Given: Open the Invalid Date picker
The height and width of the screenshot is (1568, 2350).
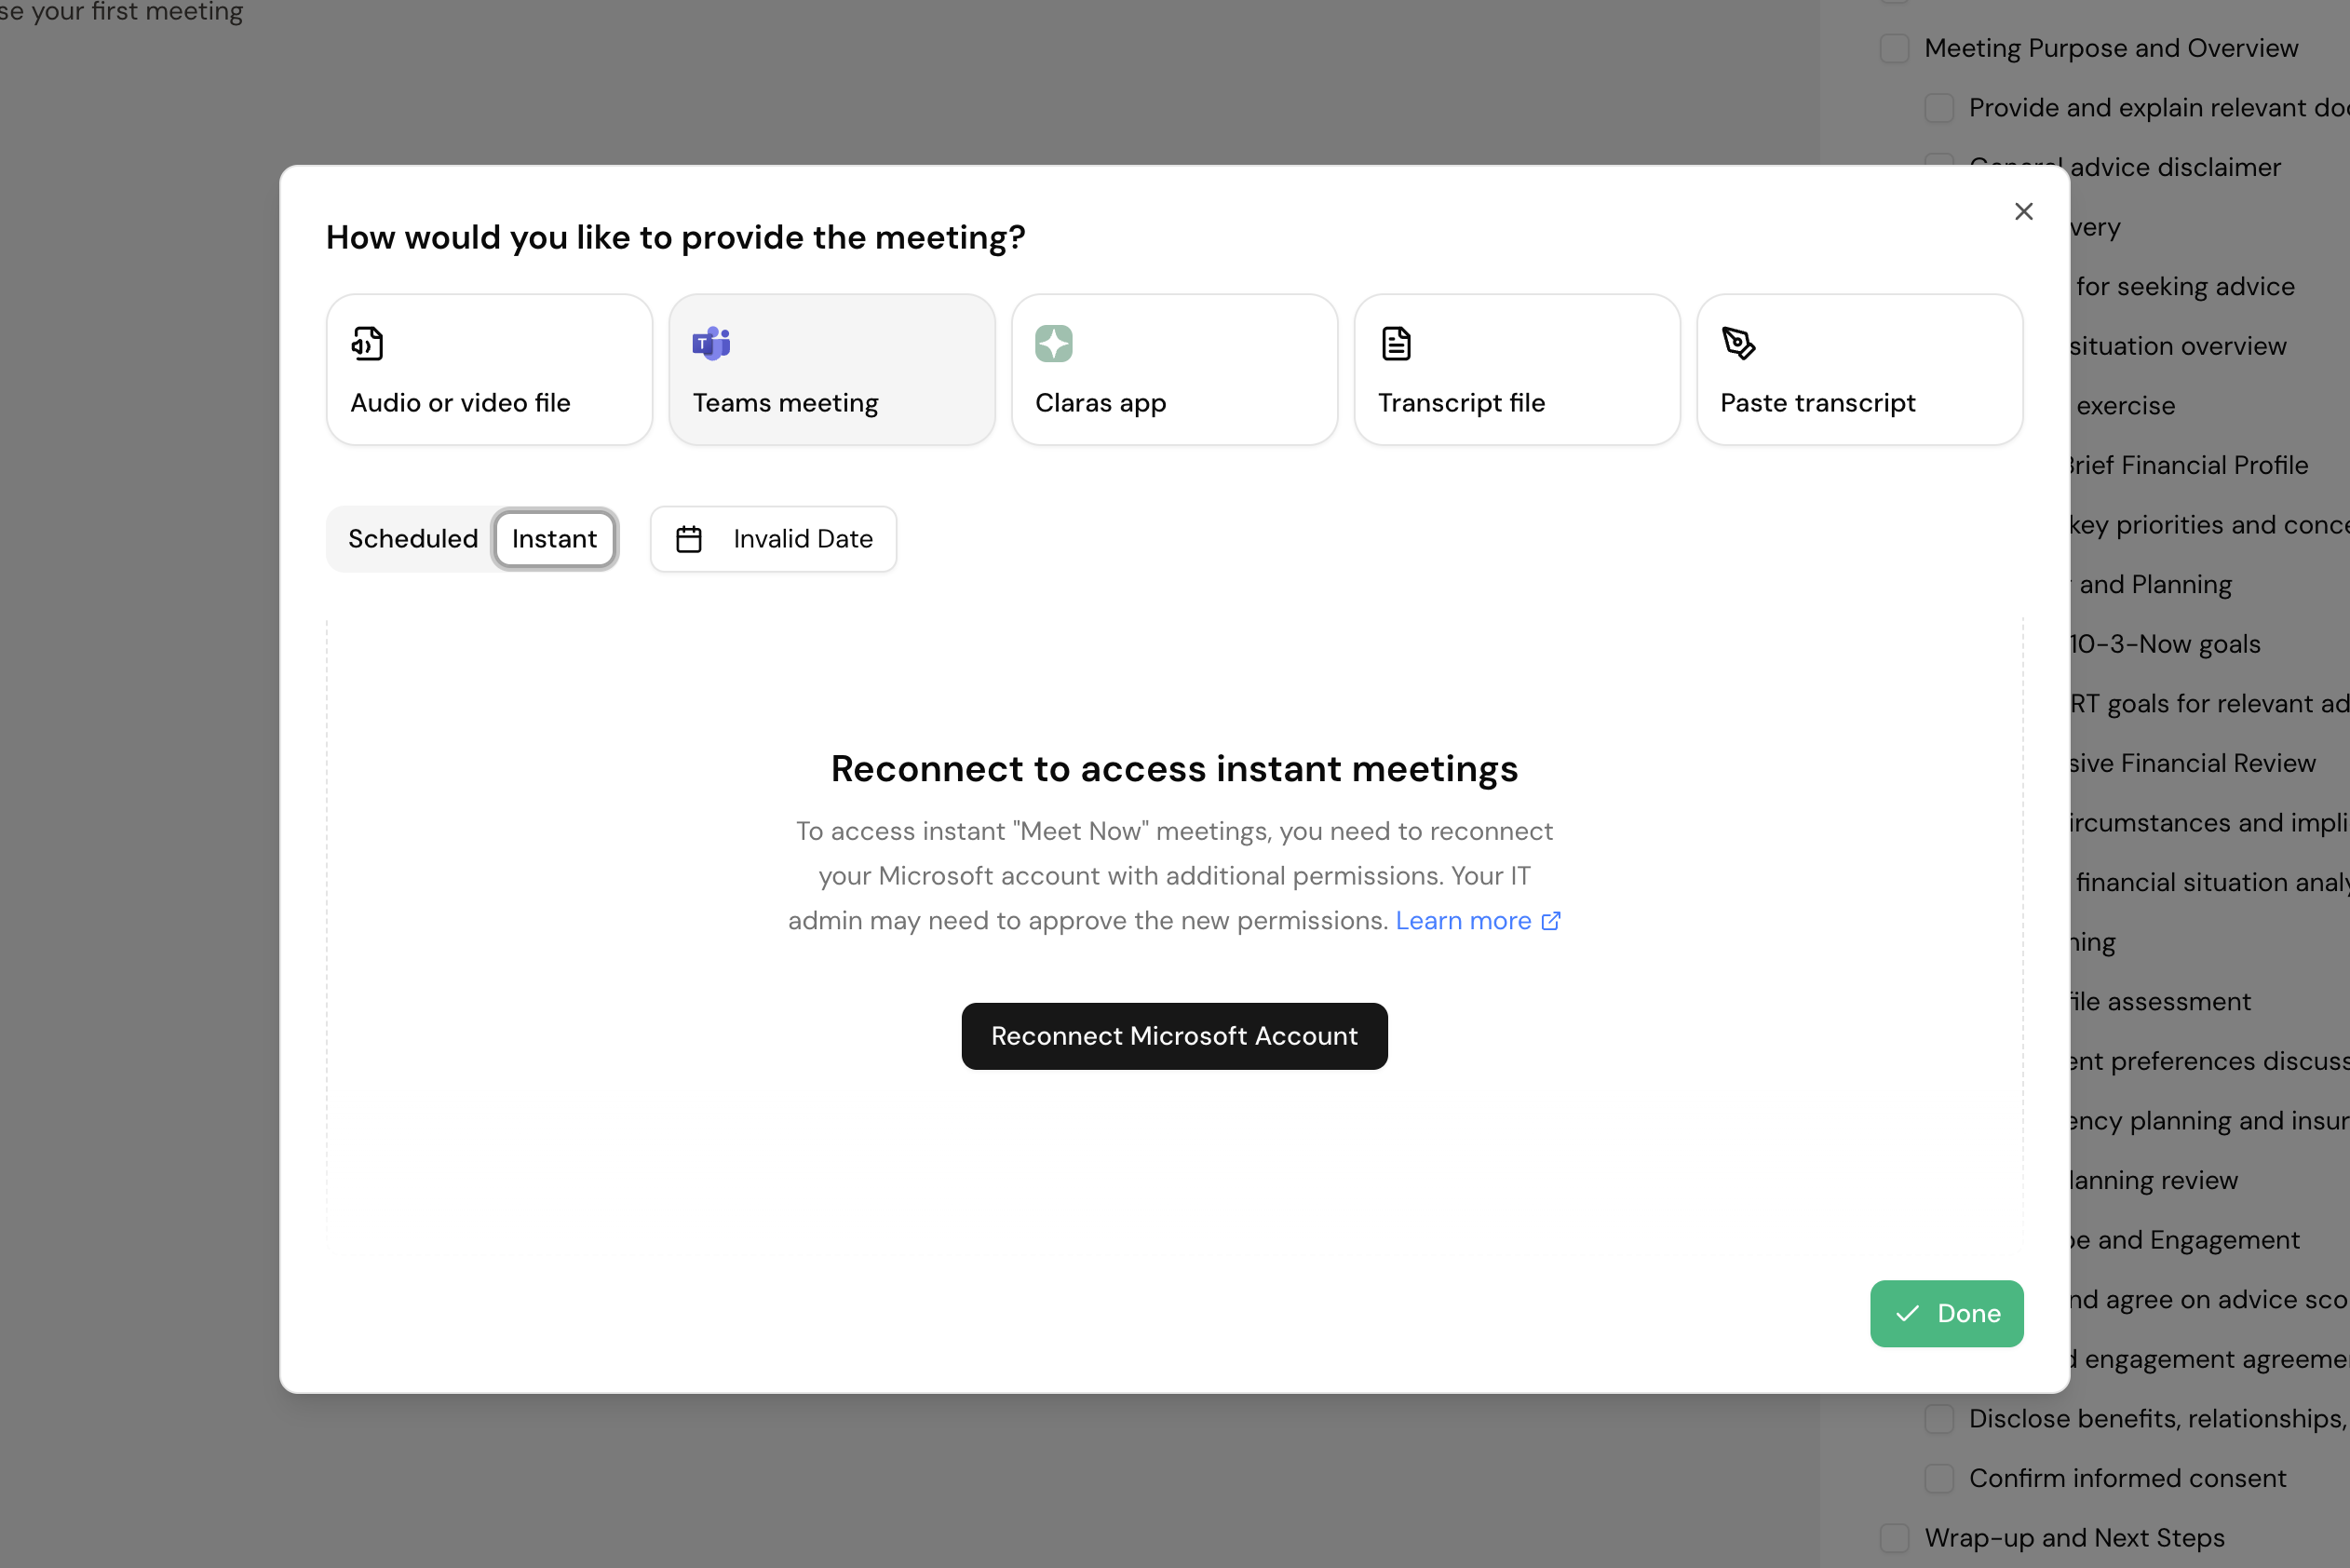Looking at the screenshot, I should pos(773,539).
